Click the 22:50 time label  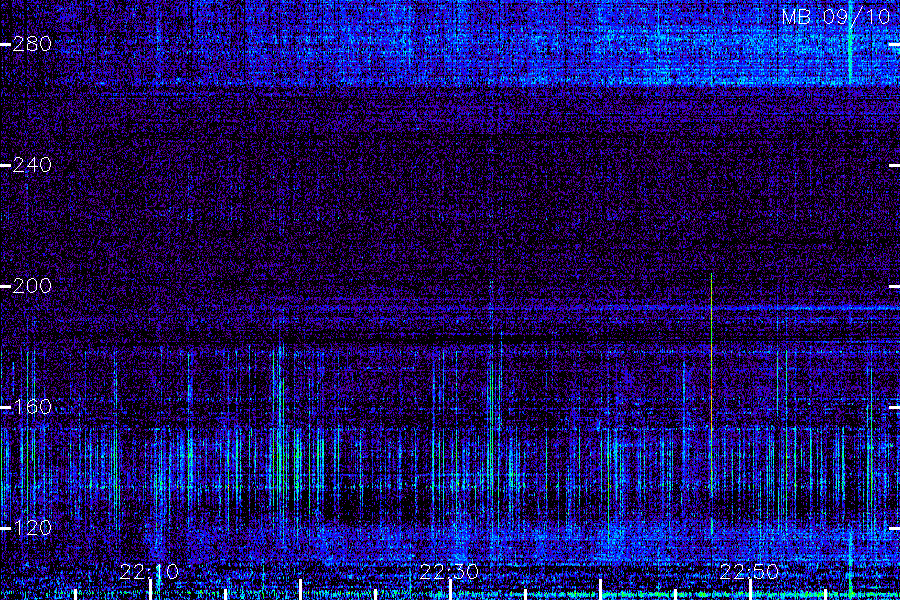(x=750, y=572)
